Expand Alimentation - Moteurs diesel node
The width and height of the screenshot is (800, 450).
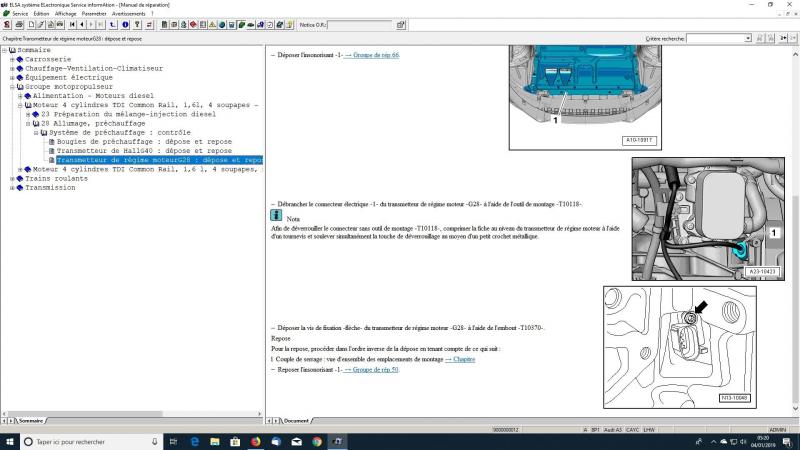20,96
